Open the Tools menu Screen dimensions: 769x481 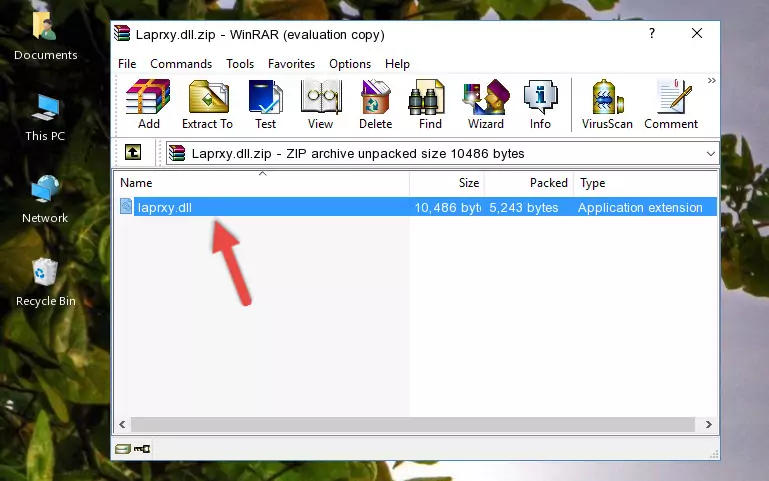240,64
